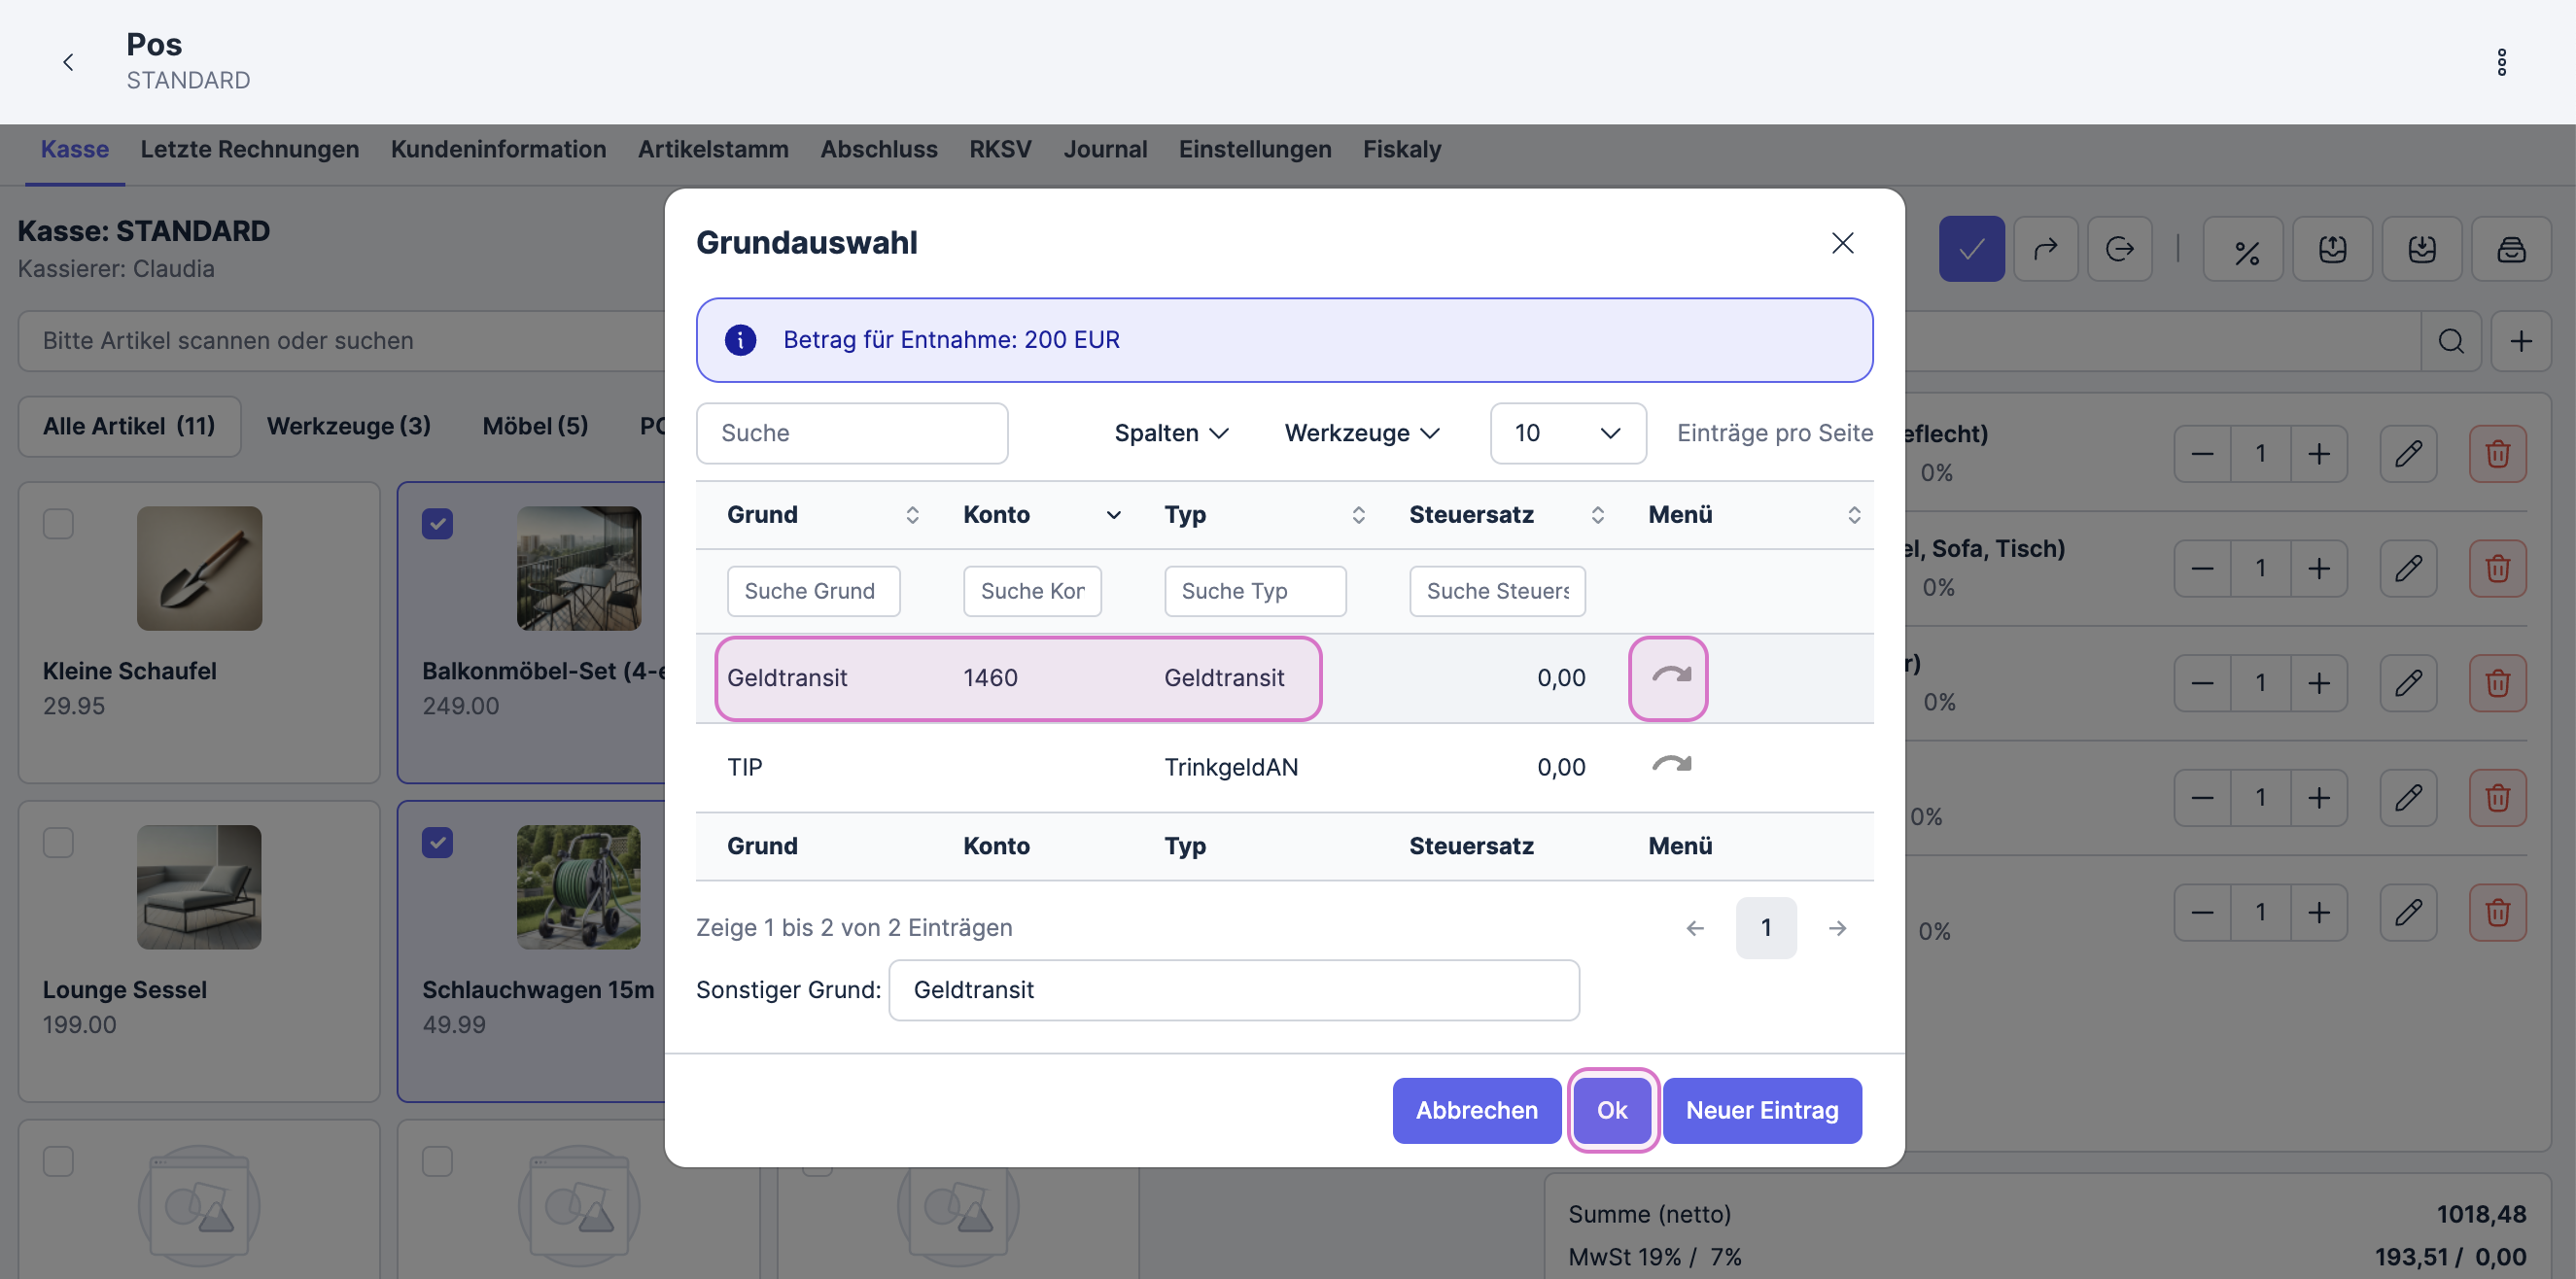
Task: Switch to the Journal tab
Action: pyautogui.click(x=1104, y=149)
